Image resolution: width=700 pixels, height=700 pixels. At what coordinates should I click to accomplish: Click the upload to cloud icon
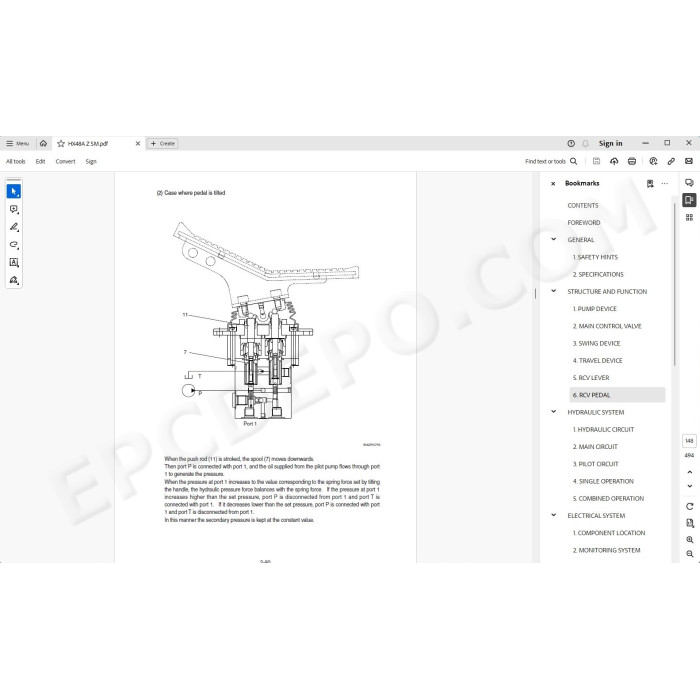pos(614,161)
